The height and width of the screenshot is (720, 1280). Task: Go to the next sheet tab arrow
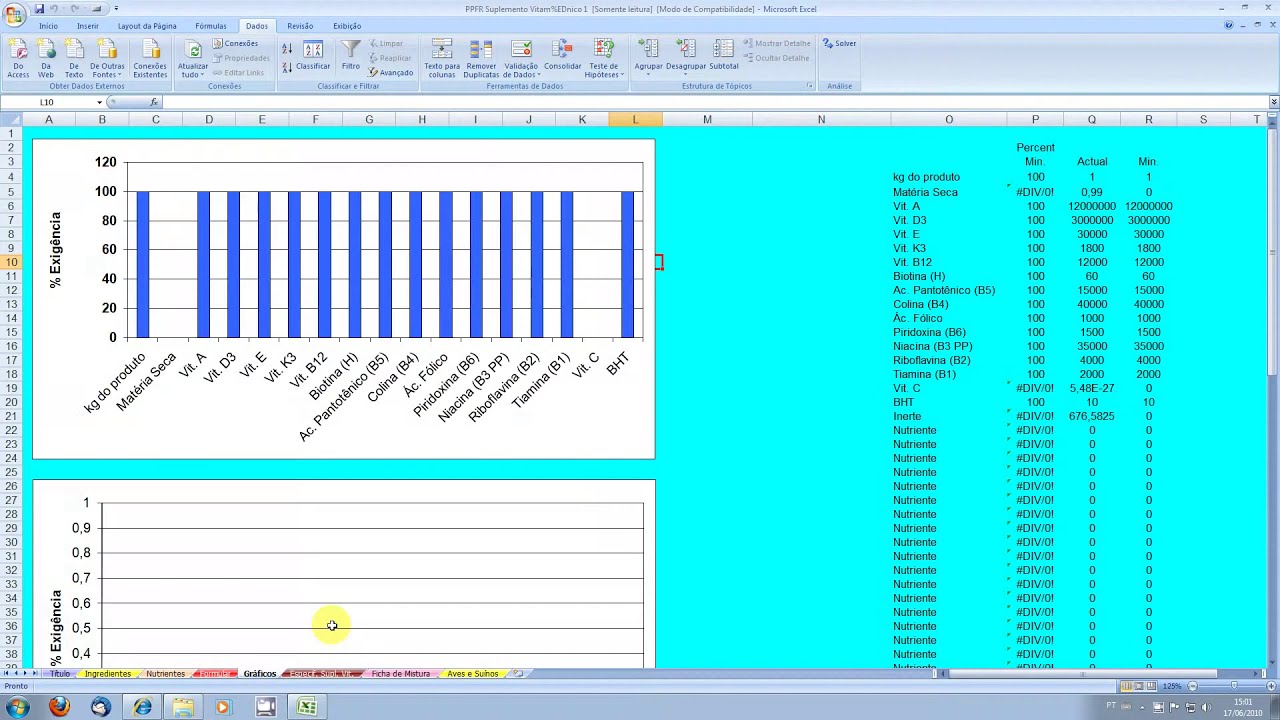click(x=24, y=674)
